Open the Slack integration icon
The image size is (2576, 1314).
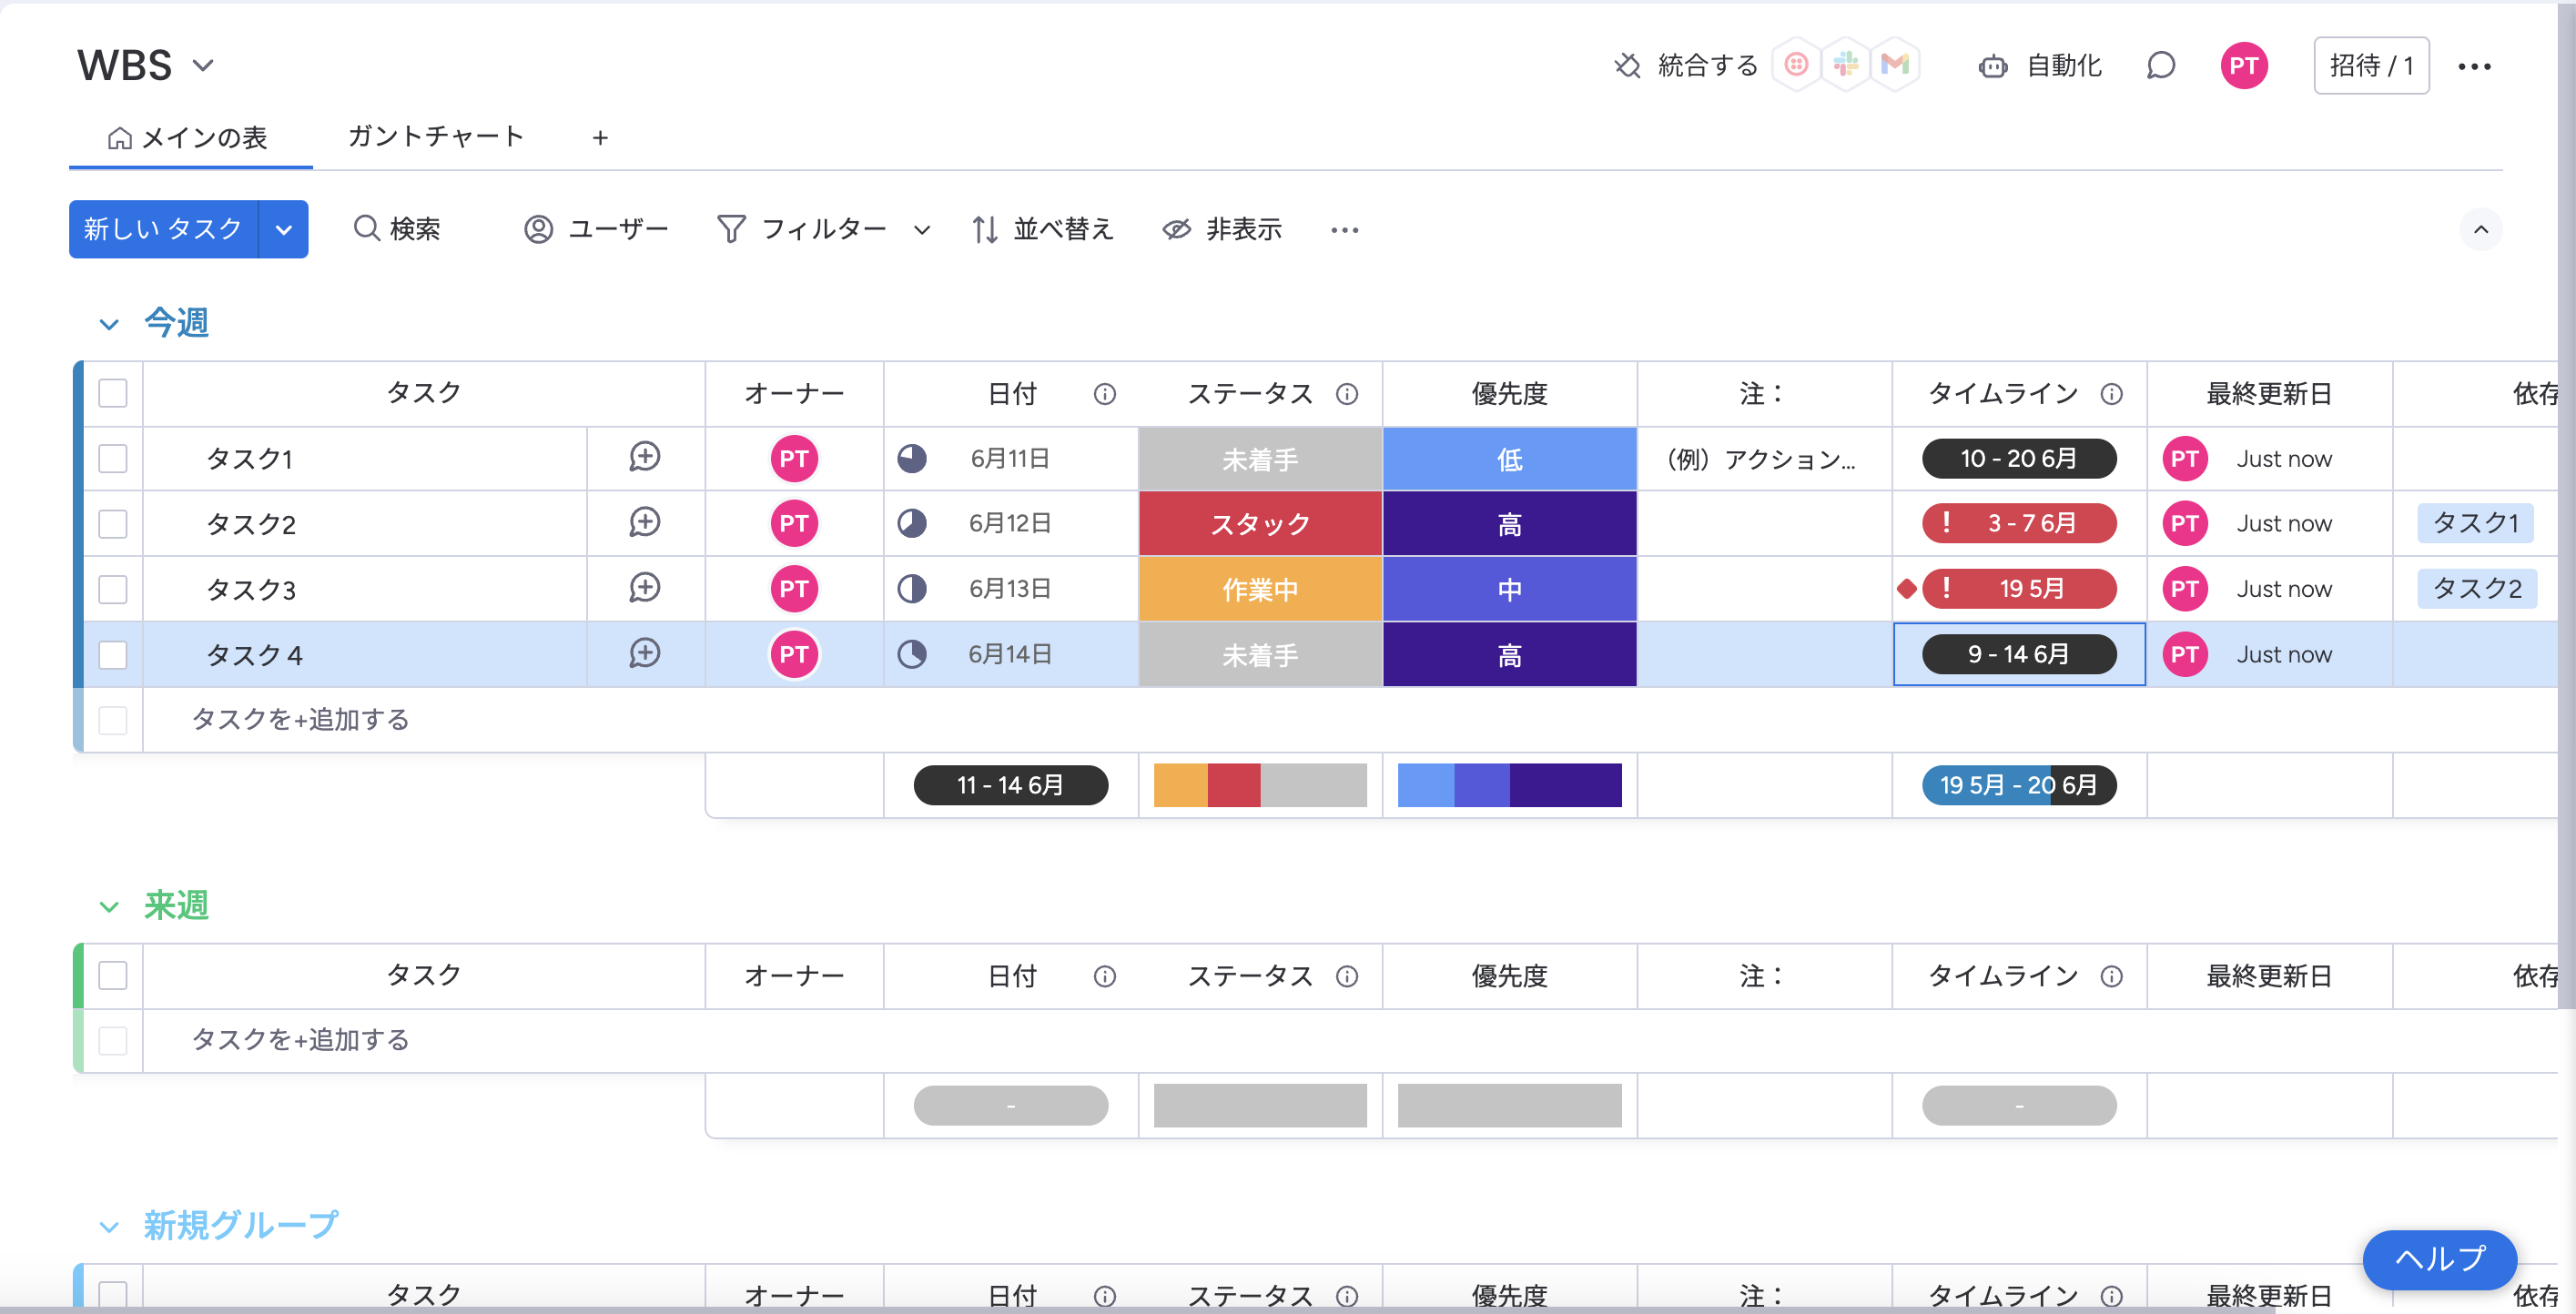(x=1846, y=65)
